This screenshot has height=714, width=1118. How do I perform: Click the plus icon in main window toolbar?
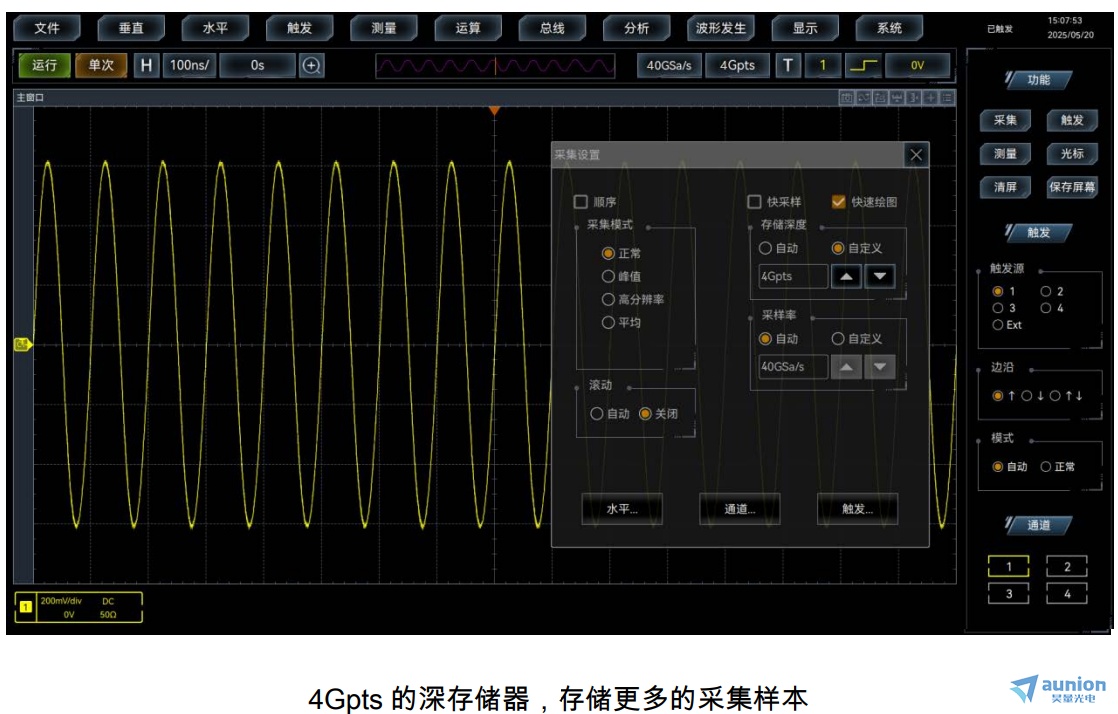pyautogui.click(x=930, y=98)
